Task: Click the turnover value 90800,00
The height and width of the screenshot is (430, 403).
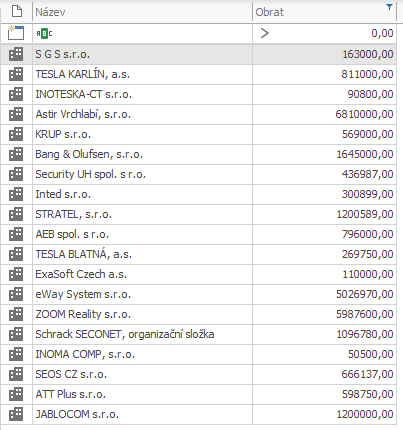Action: (x=370, y=94)
